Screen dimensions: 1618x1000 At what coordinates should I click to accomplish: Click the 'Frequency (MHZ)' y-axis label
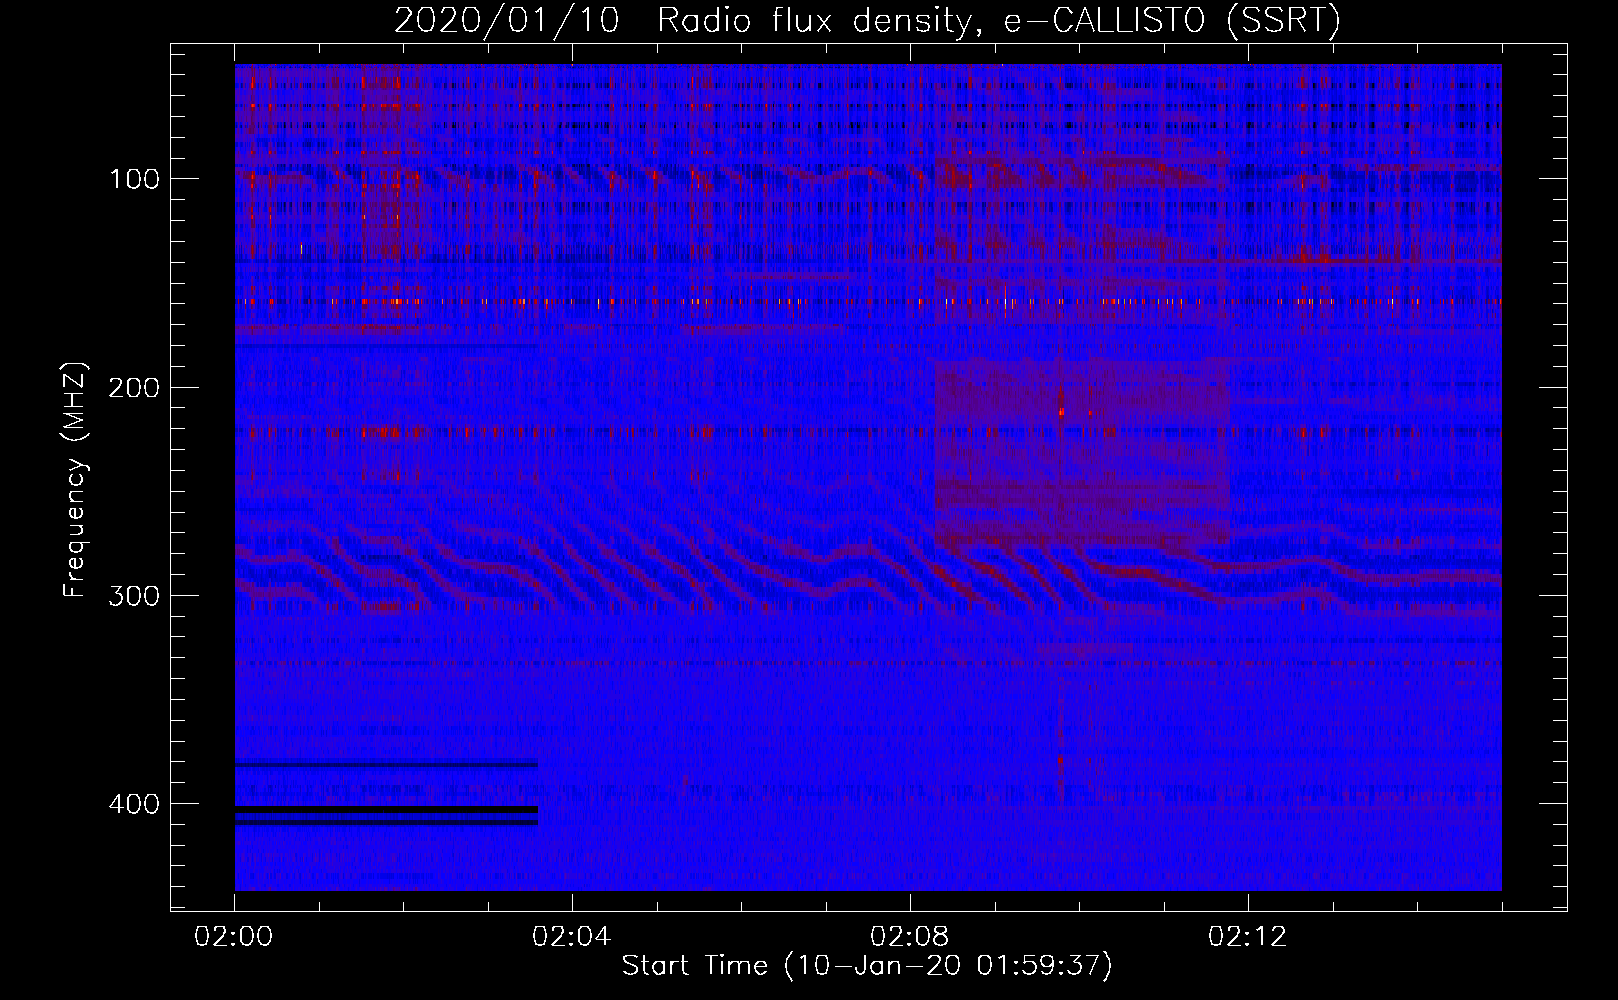[75, 480]
